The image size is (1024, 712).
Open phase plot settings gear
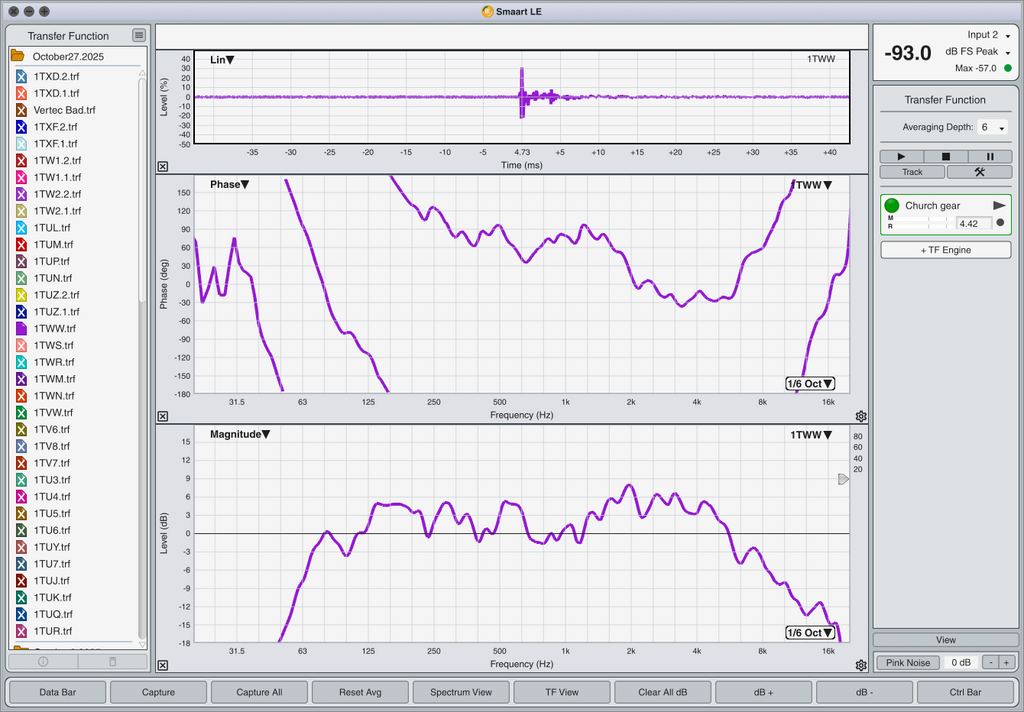coord(861,416)
